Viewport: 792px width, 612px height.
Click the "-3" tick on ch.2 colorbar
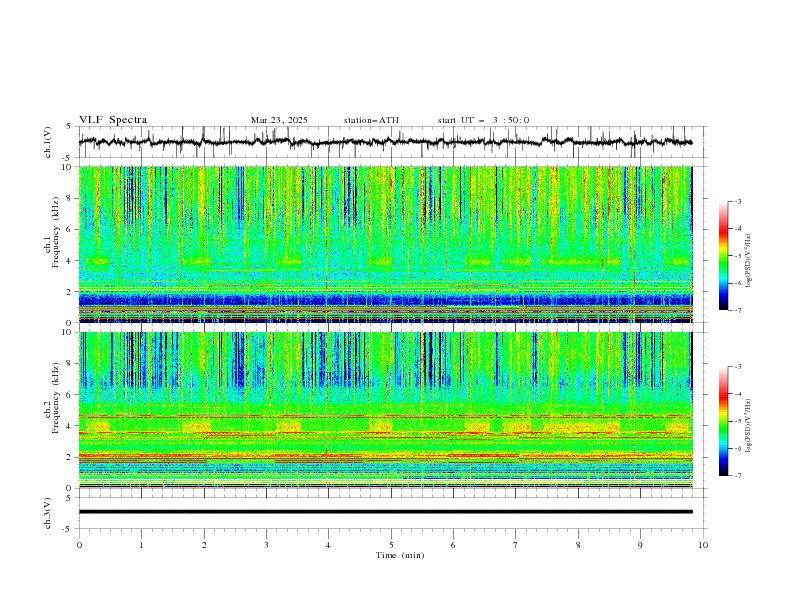coord(737,367)
